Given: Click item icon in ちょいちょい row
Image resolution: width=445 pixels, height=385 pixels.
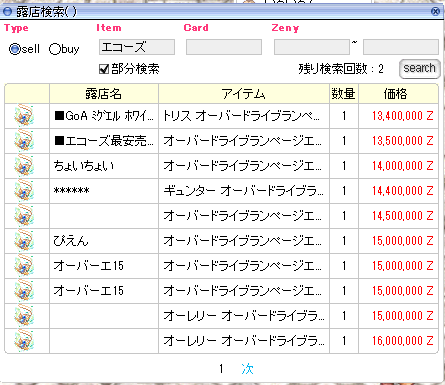Looking at the screenshot, I should (24, 166).
